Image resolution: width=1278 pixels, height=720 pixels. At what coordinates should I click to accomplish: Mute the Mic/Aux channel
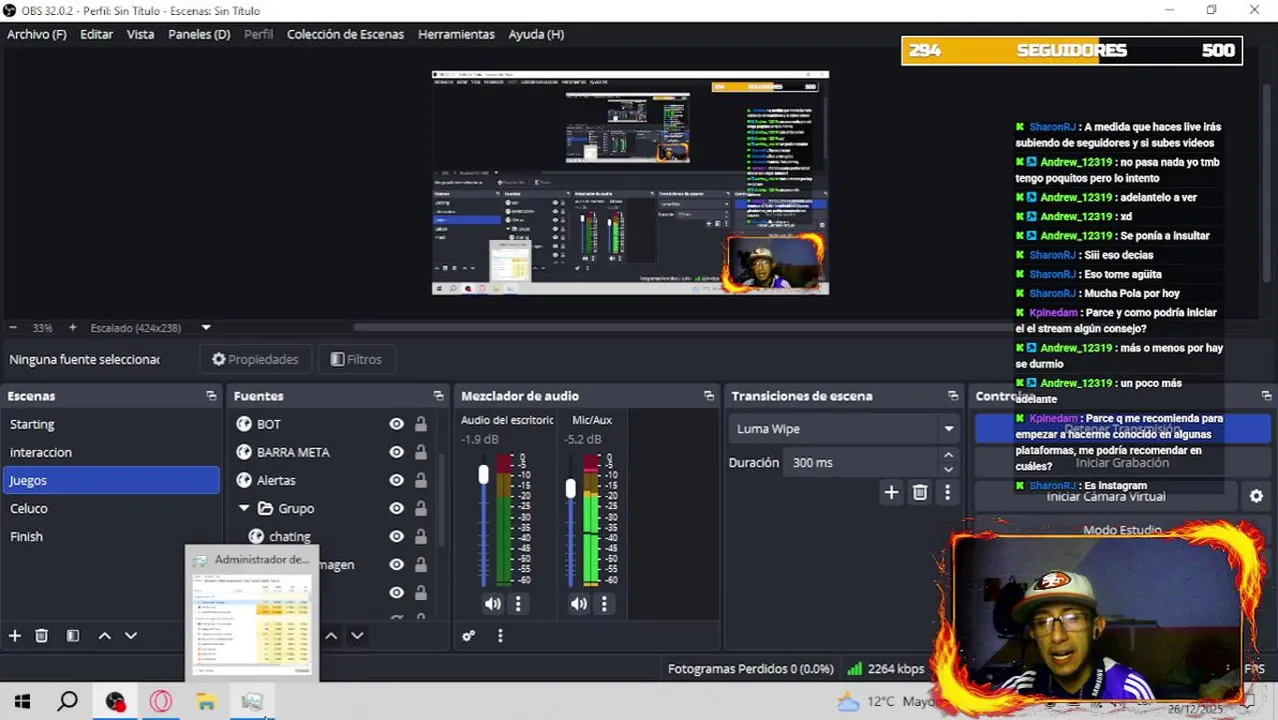579,604
